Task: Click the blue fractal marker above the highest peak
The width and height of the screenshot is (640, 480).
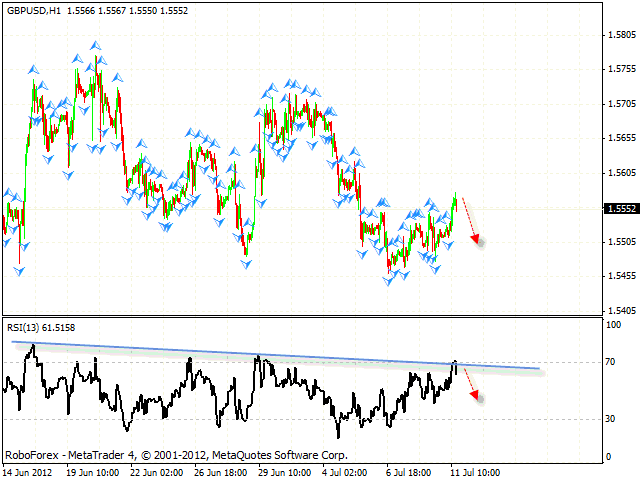Action: [x=95, y=45]
